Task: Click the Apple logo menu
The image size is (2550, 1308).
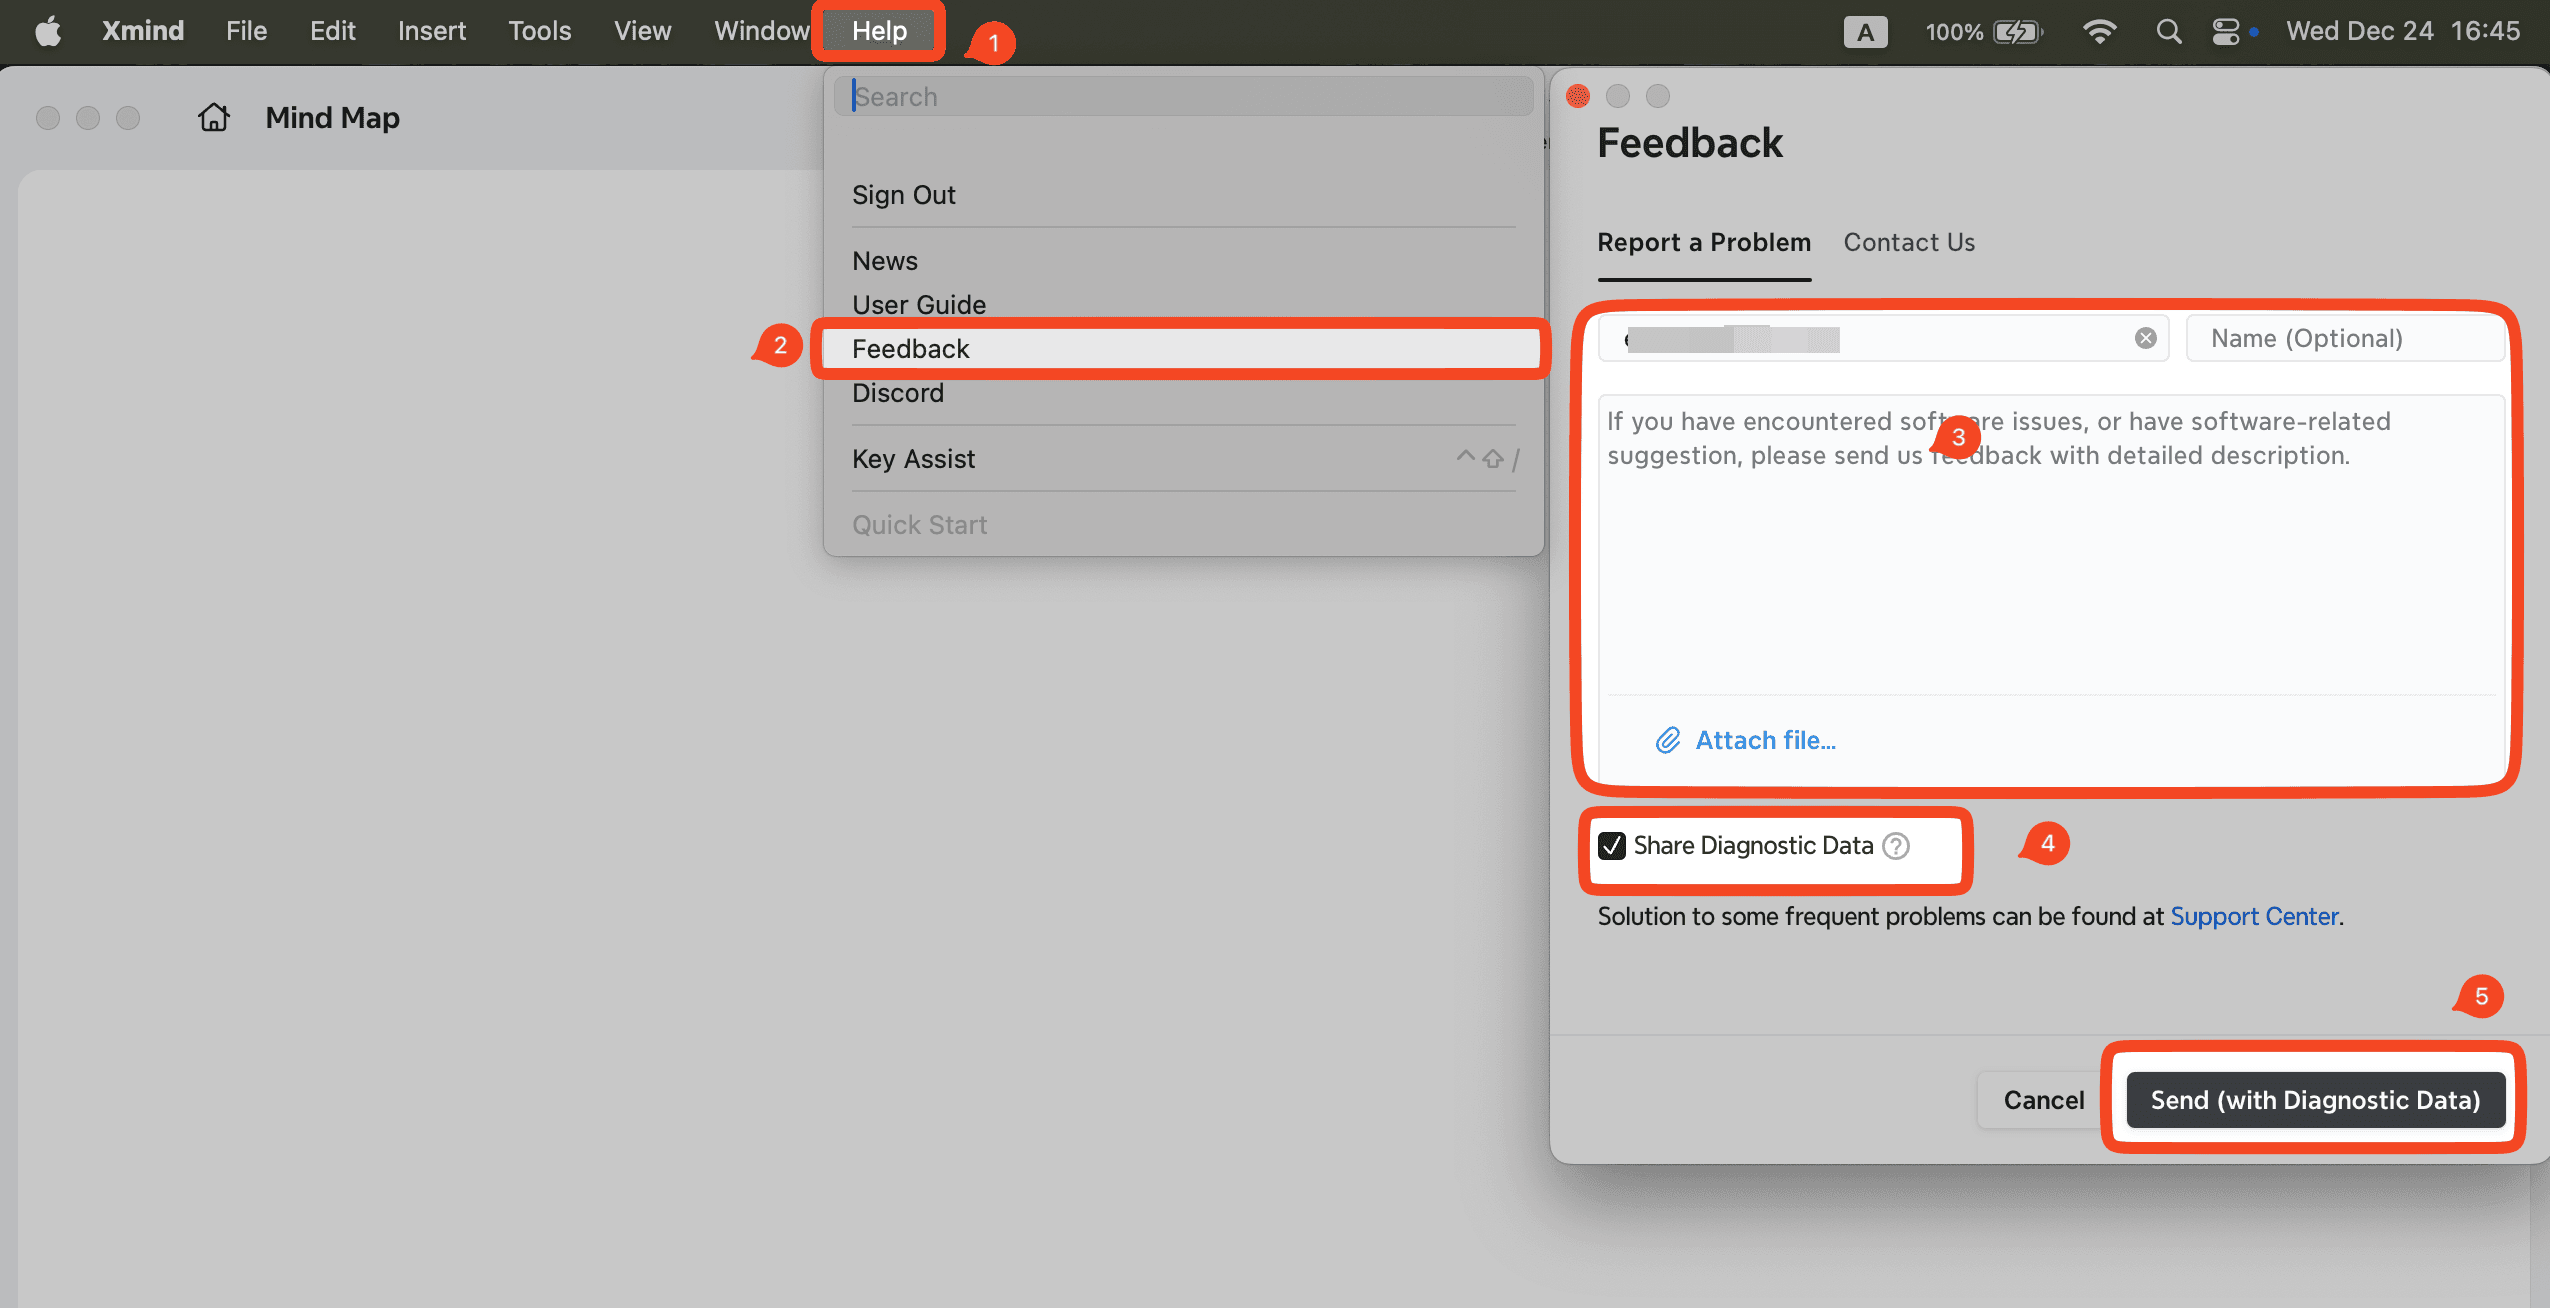Action: coord(48,31)
